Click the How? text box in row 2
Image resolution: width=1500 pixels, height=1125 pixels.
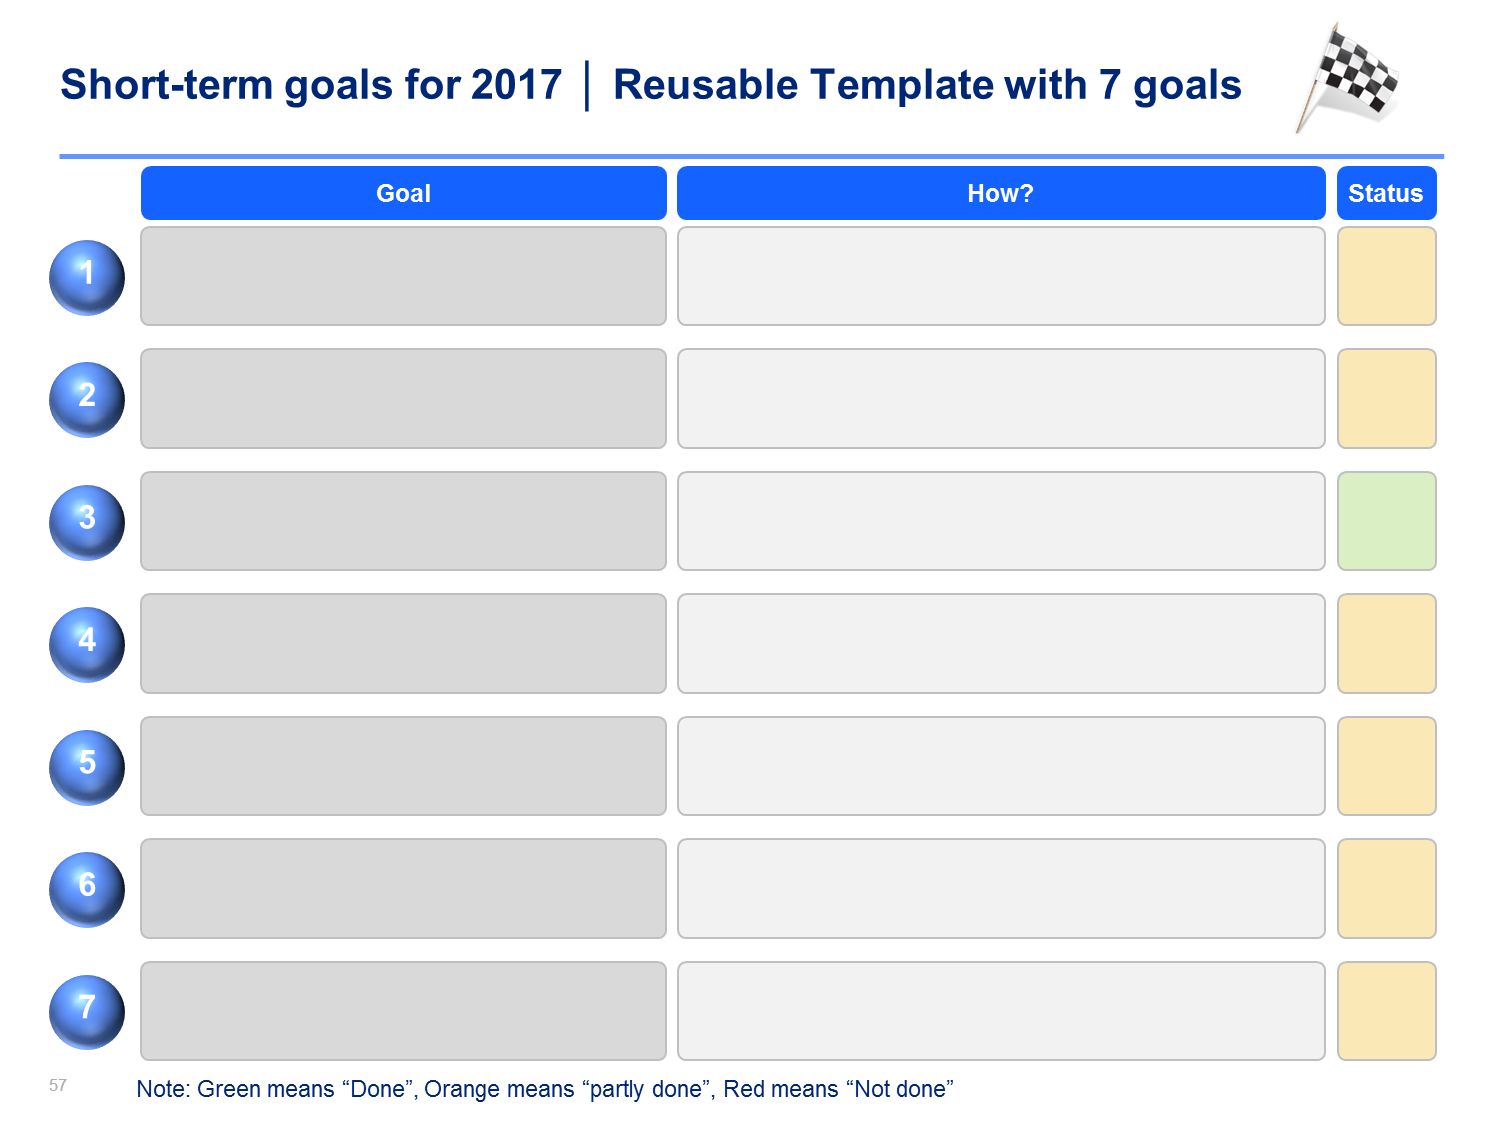1001,398
